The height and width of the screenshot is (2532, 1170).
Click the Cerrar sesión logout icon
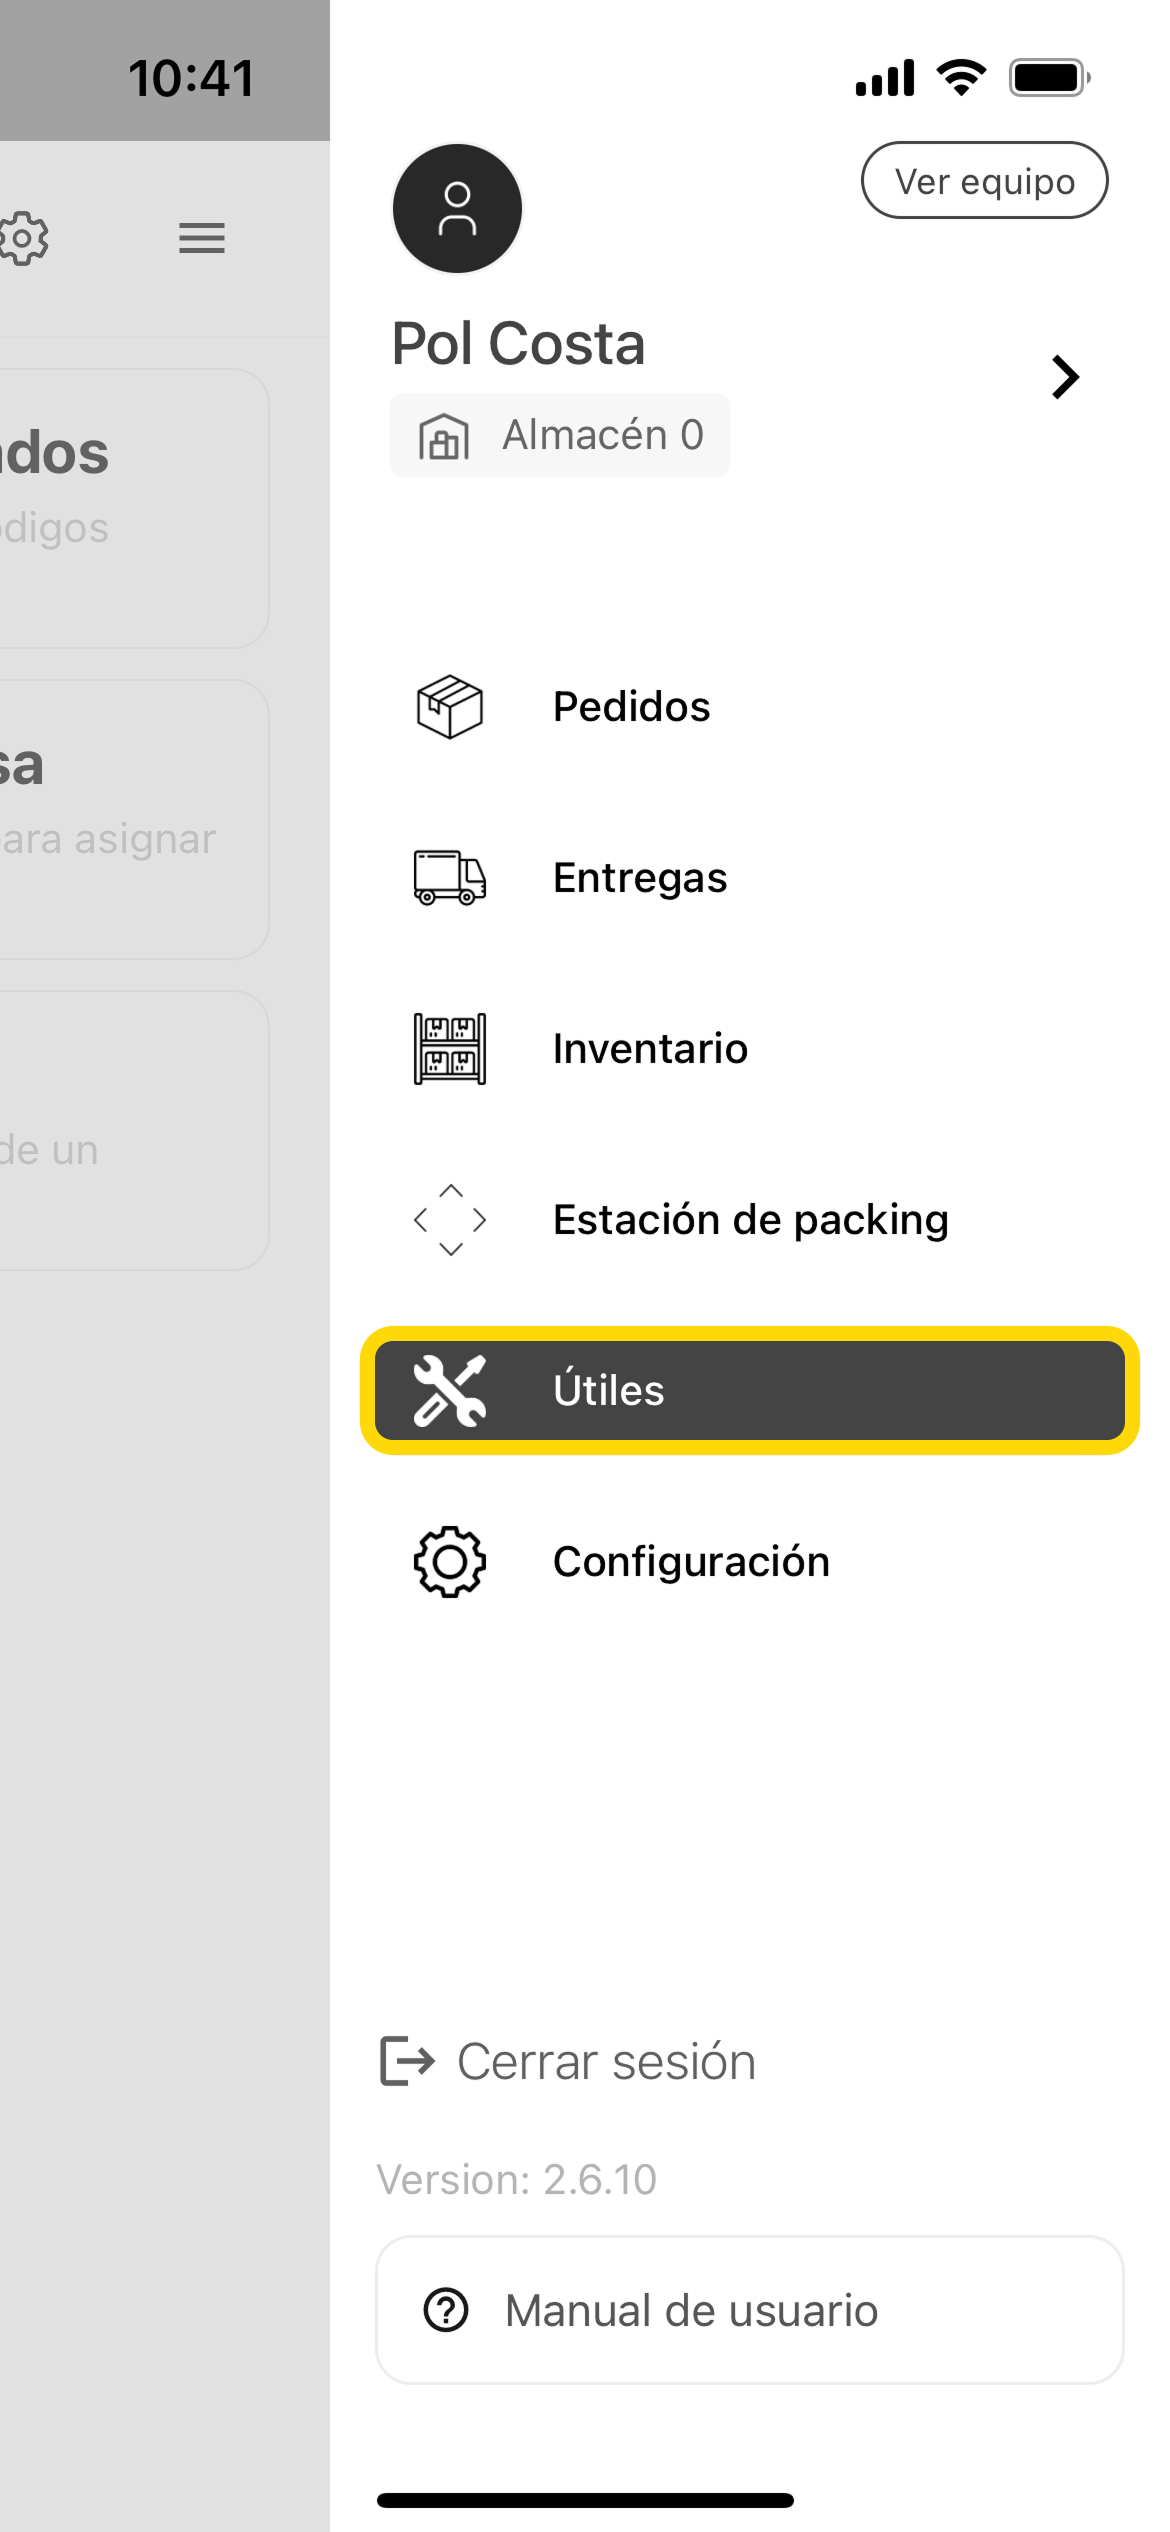pos(407,2061)
